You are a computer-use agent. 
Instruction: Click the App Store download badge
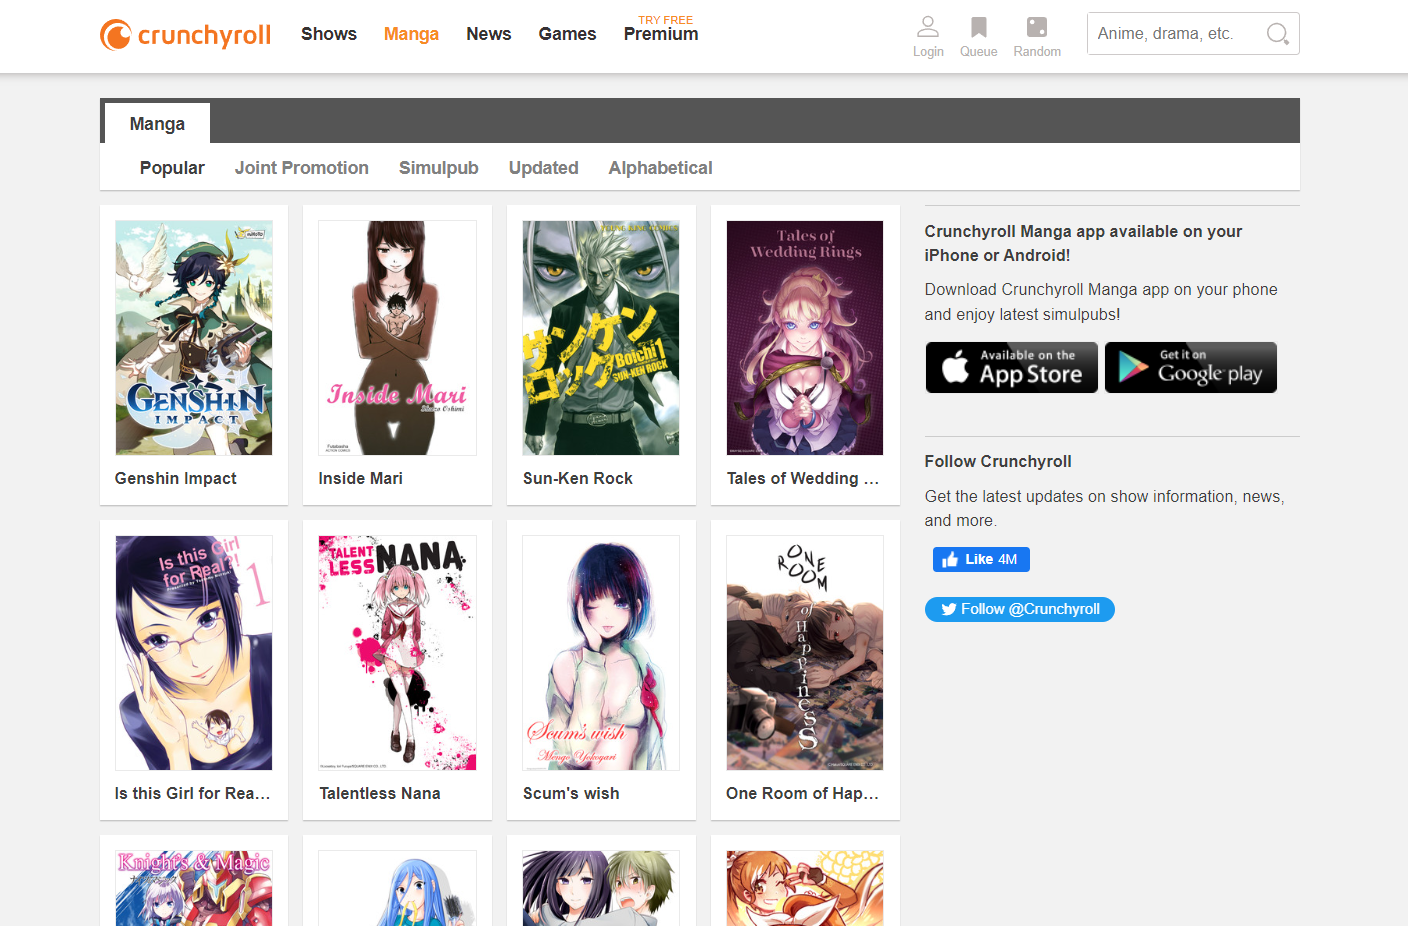1011,367
